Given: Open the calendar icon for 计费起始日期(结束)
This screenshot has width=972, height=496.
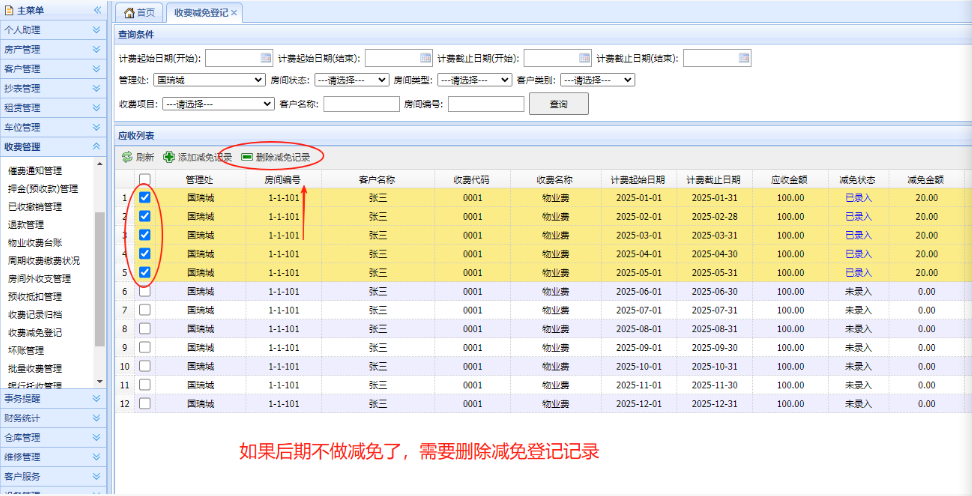Looking at the screenshot, I should click(x=425, y=58).
